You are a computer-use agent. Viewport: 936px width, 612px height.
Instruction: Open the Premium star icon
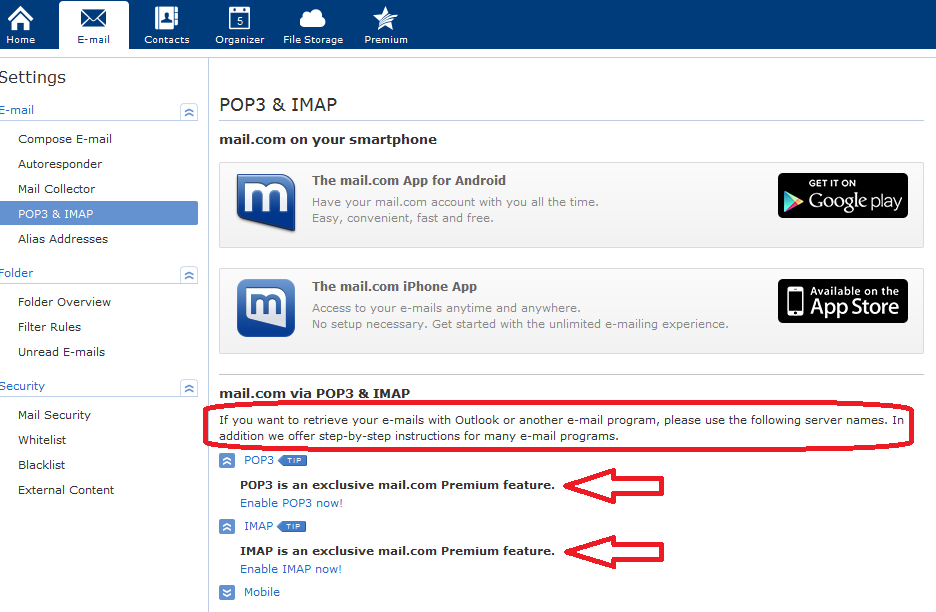[x=386, y=18]
